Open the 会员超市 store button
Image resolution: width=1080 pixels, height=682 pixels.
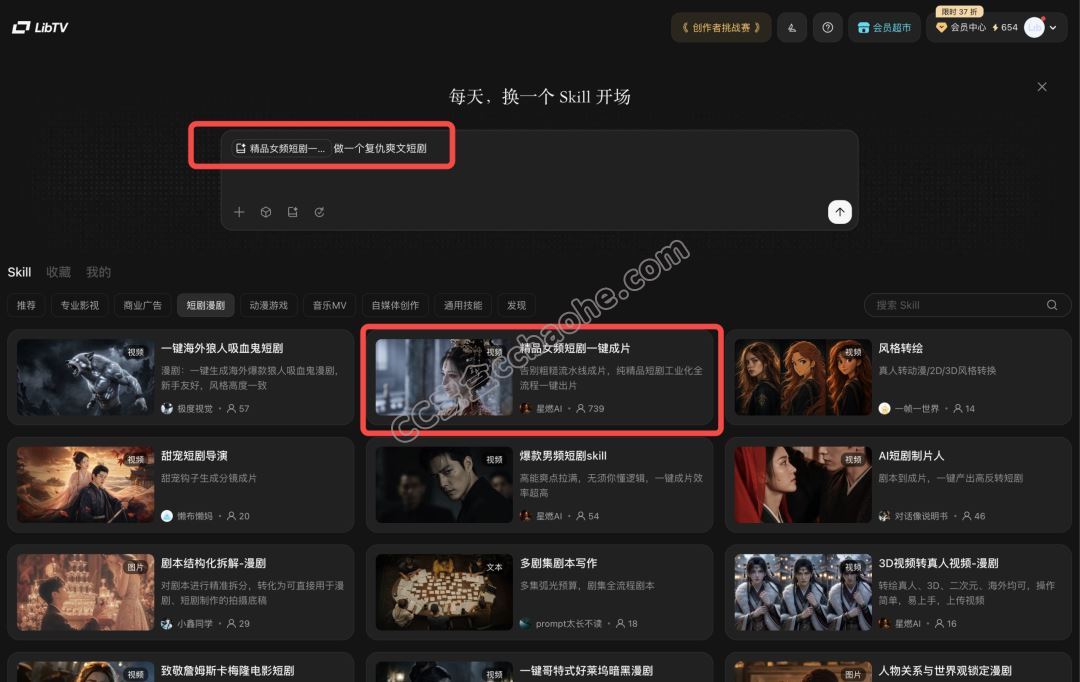[884, 28]
